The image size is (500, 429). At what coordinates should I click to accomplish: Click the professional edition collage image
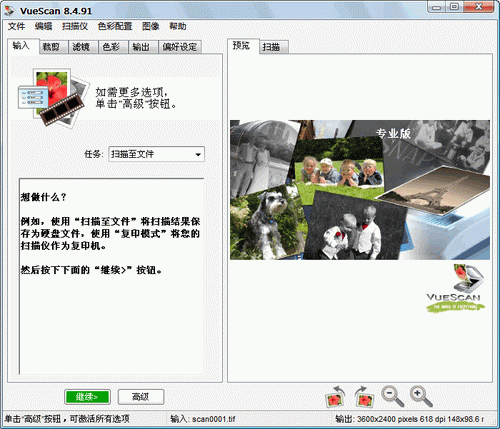360,190
